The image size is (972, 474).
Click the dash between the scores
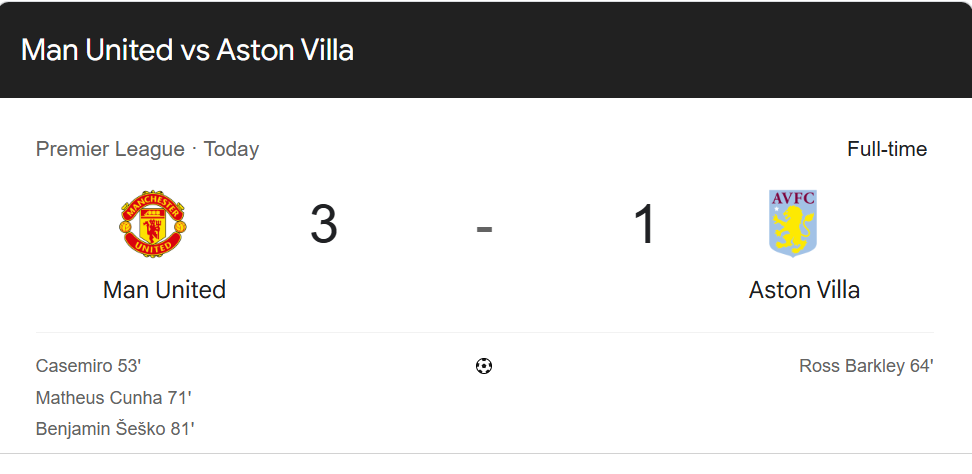tap(484, 228)
